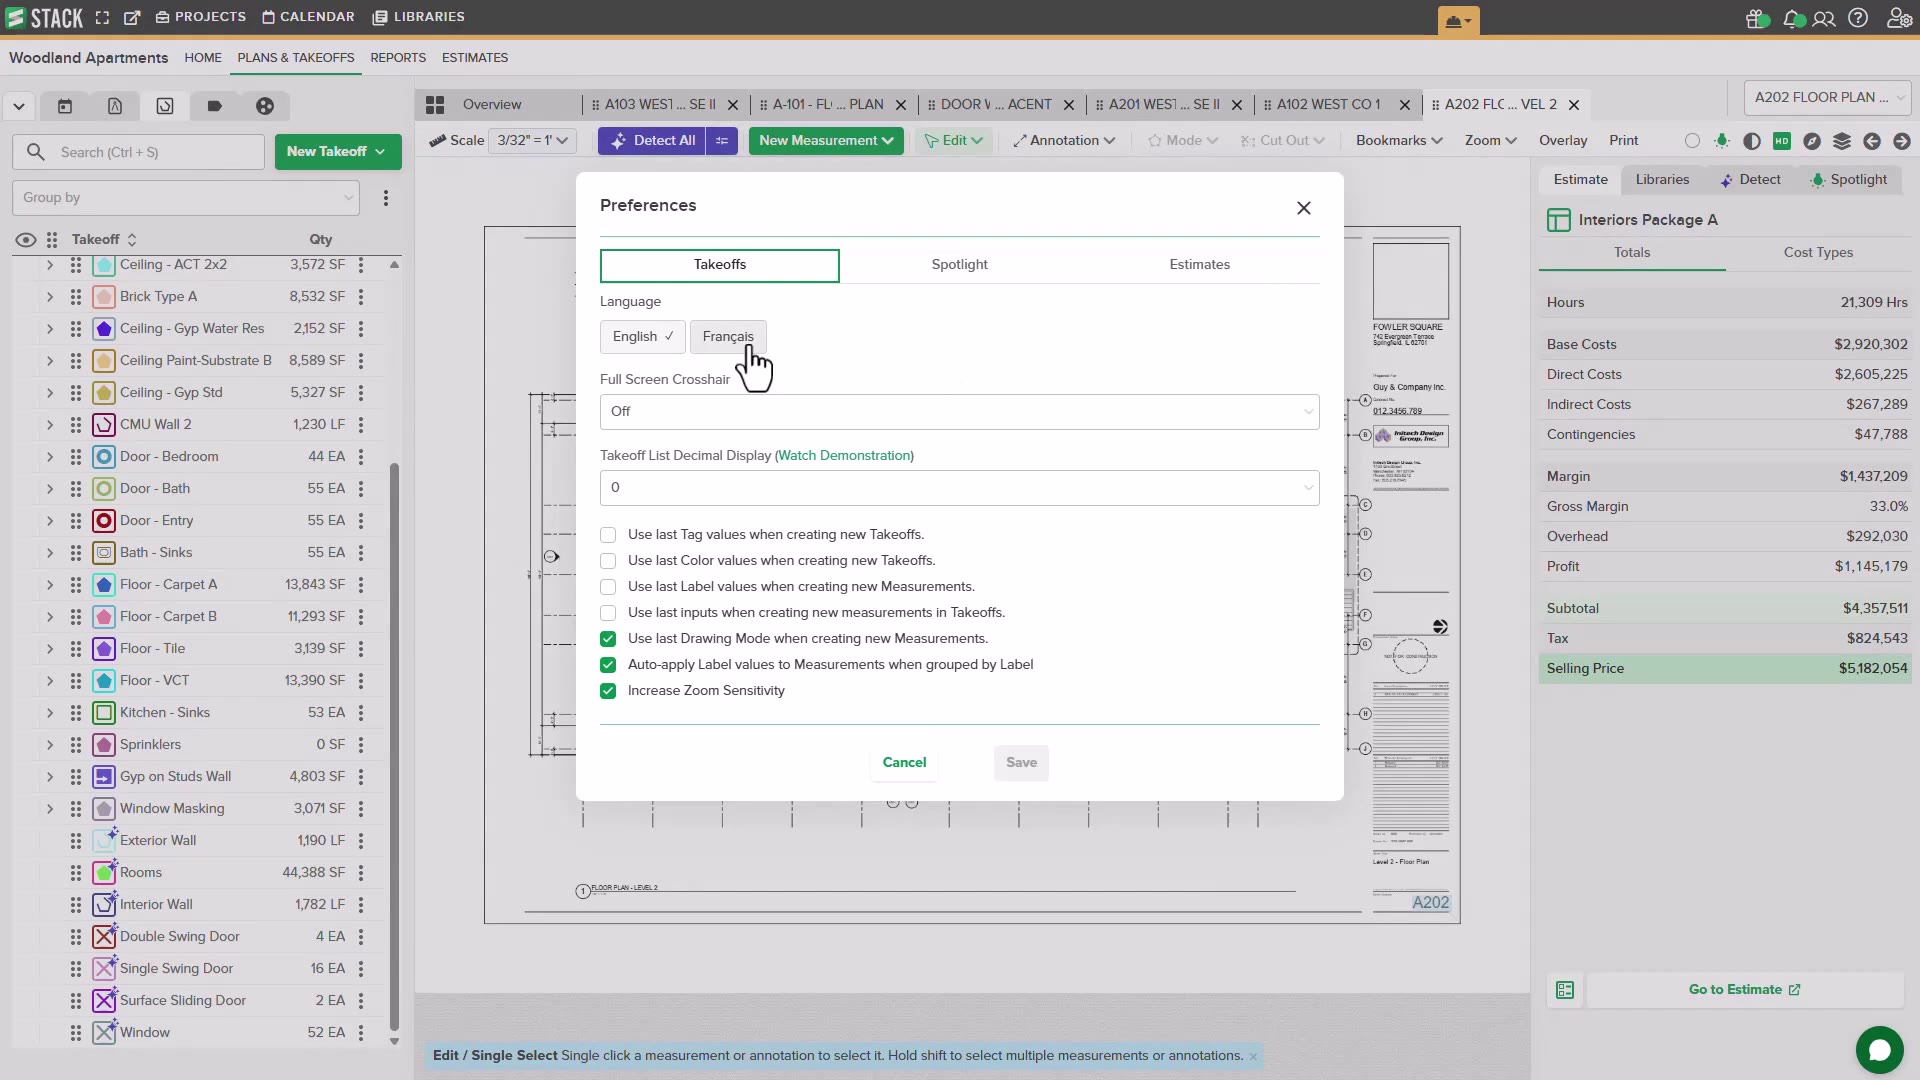Enable Use last Tag values checkbox

608,535
